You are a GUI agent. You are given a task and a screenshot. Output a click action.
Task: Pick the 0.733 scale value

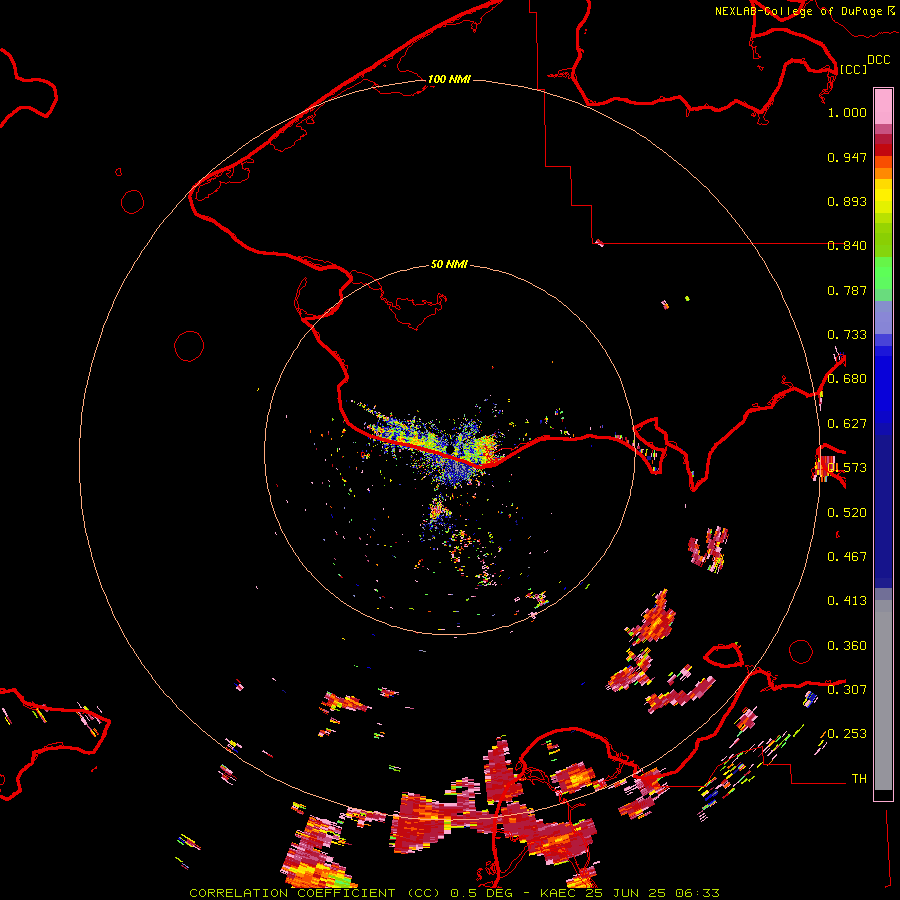click(x=847, y=335)
